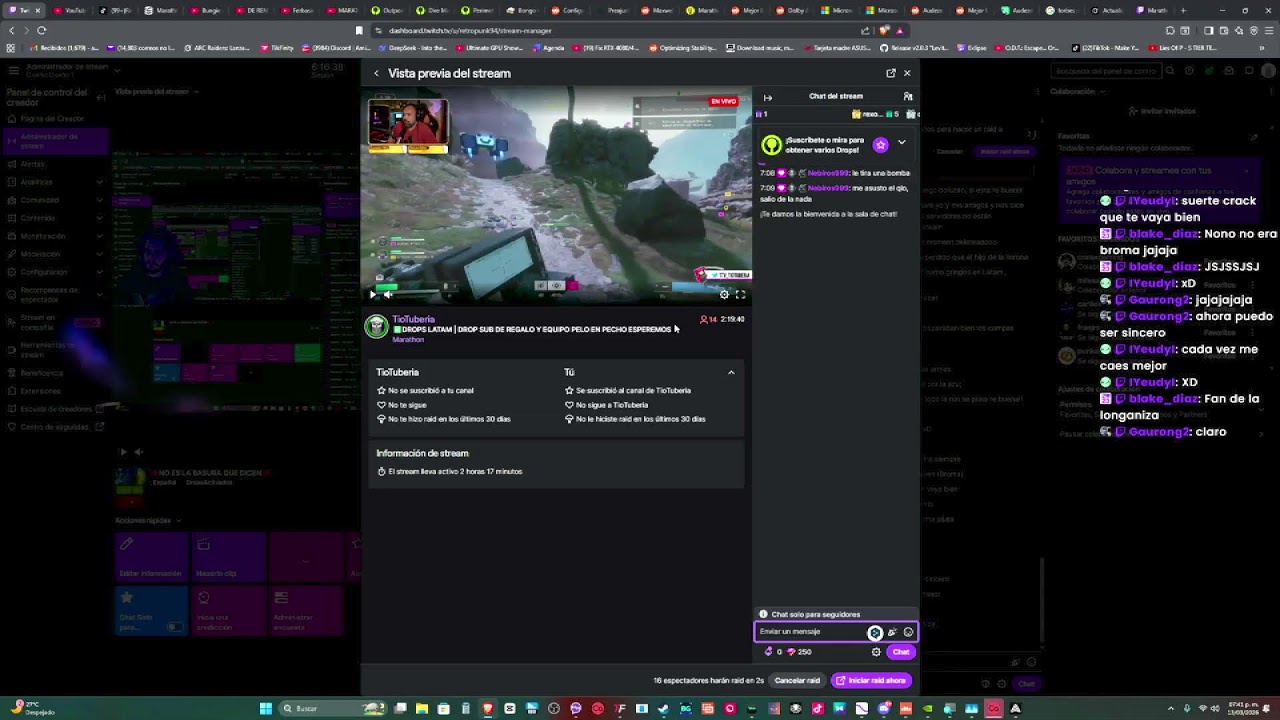Open Extensiones in the creator sidebar
Screen dimensions: 1280x720
click(x=56, y=391)
